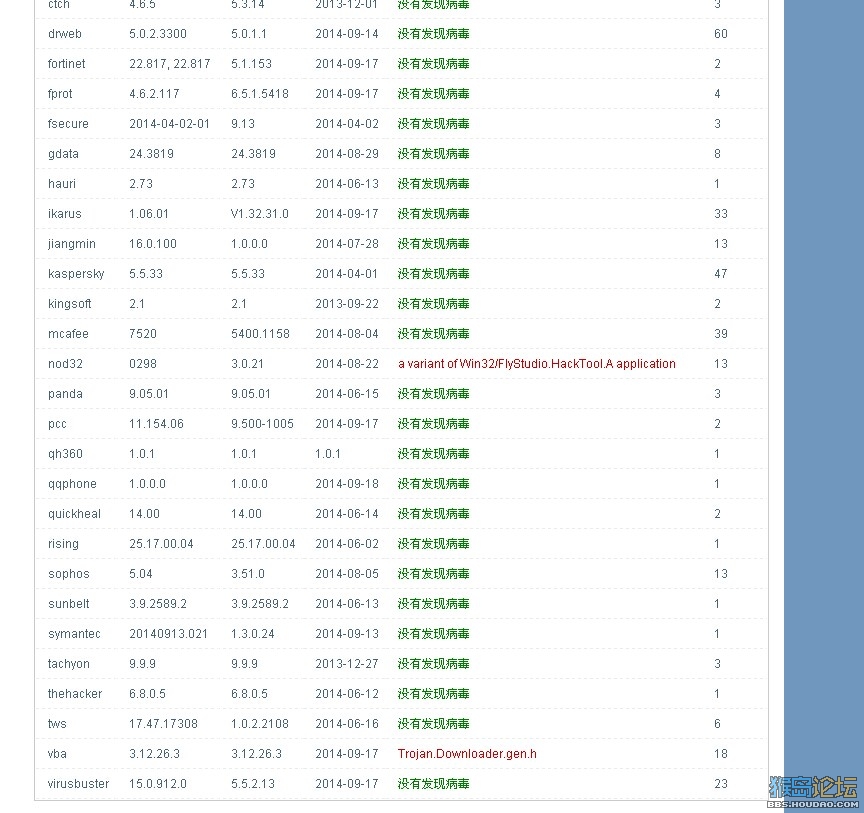
Task: Click fsecure in the engine column
Action: coord(68,124)
